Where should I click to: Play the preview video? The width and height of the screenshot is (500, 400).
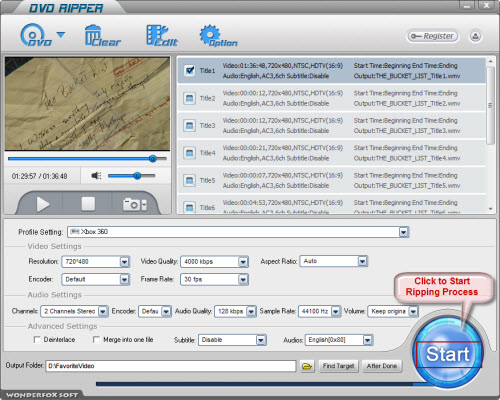42,204
